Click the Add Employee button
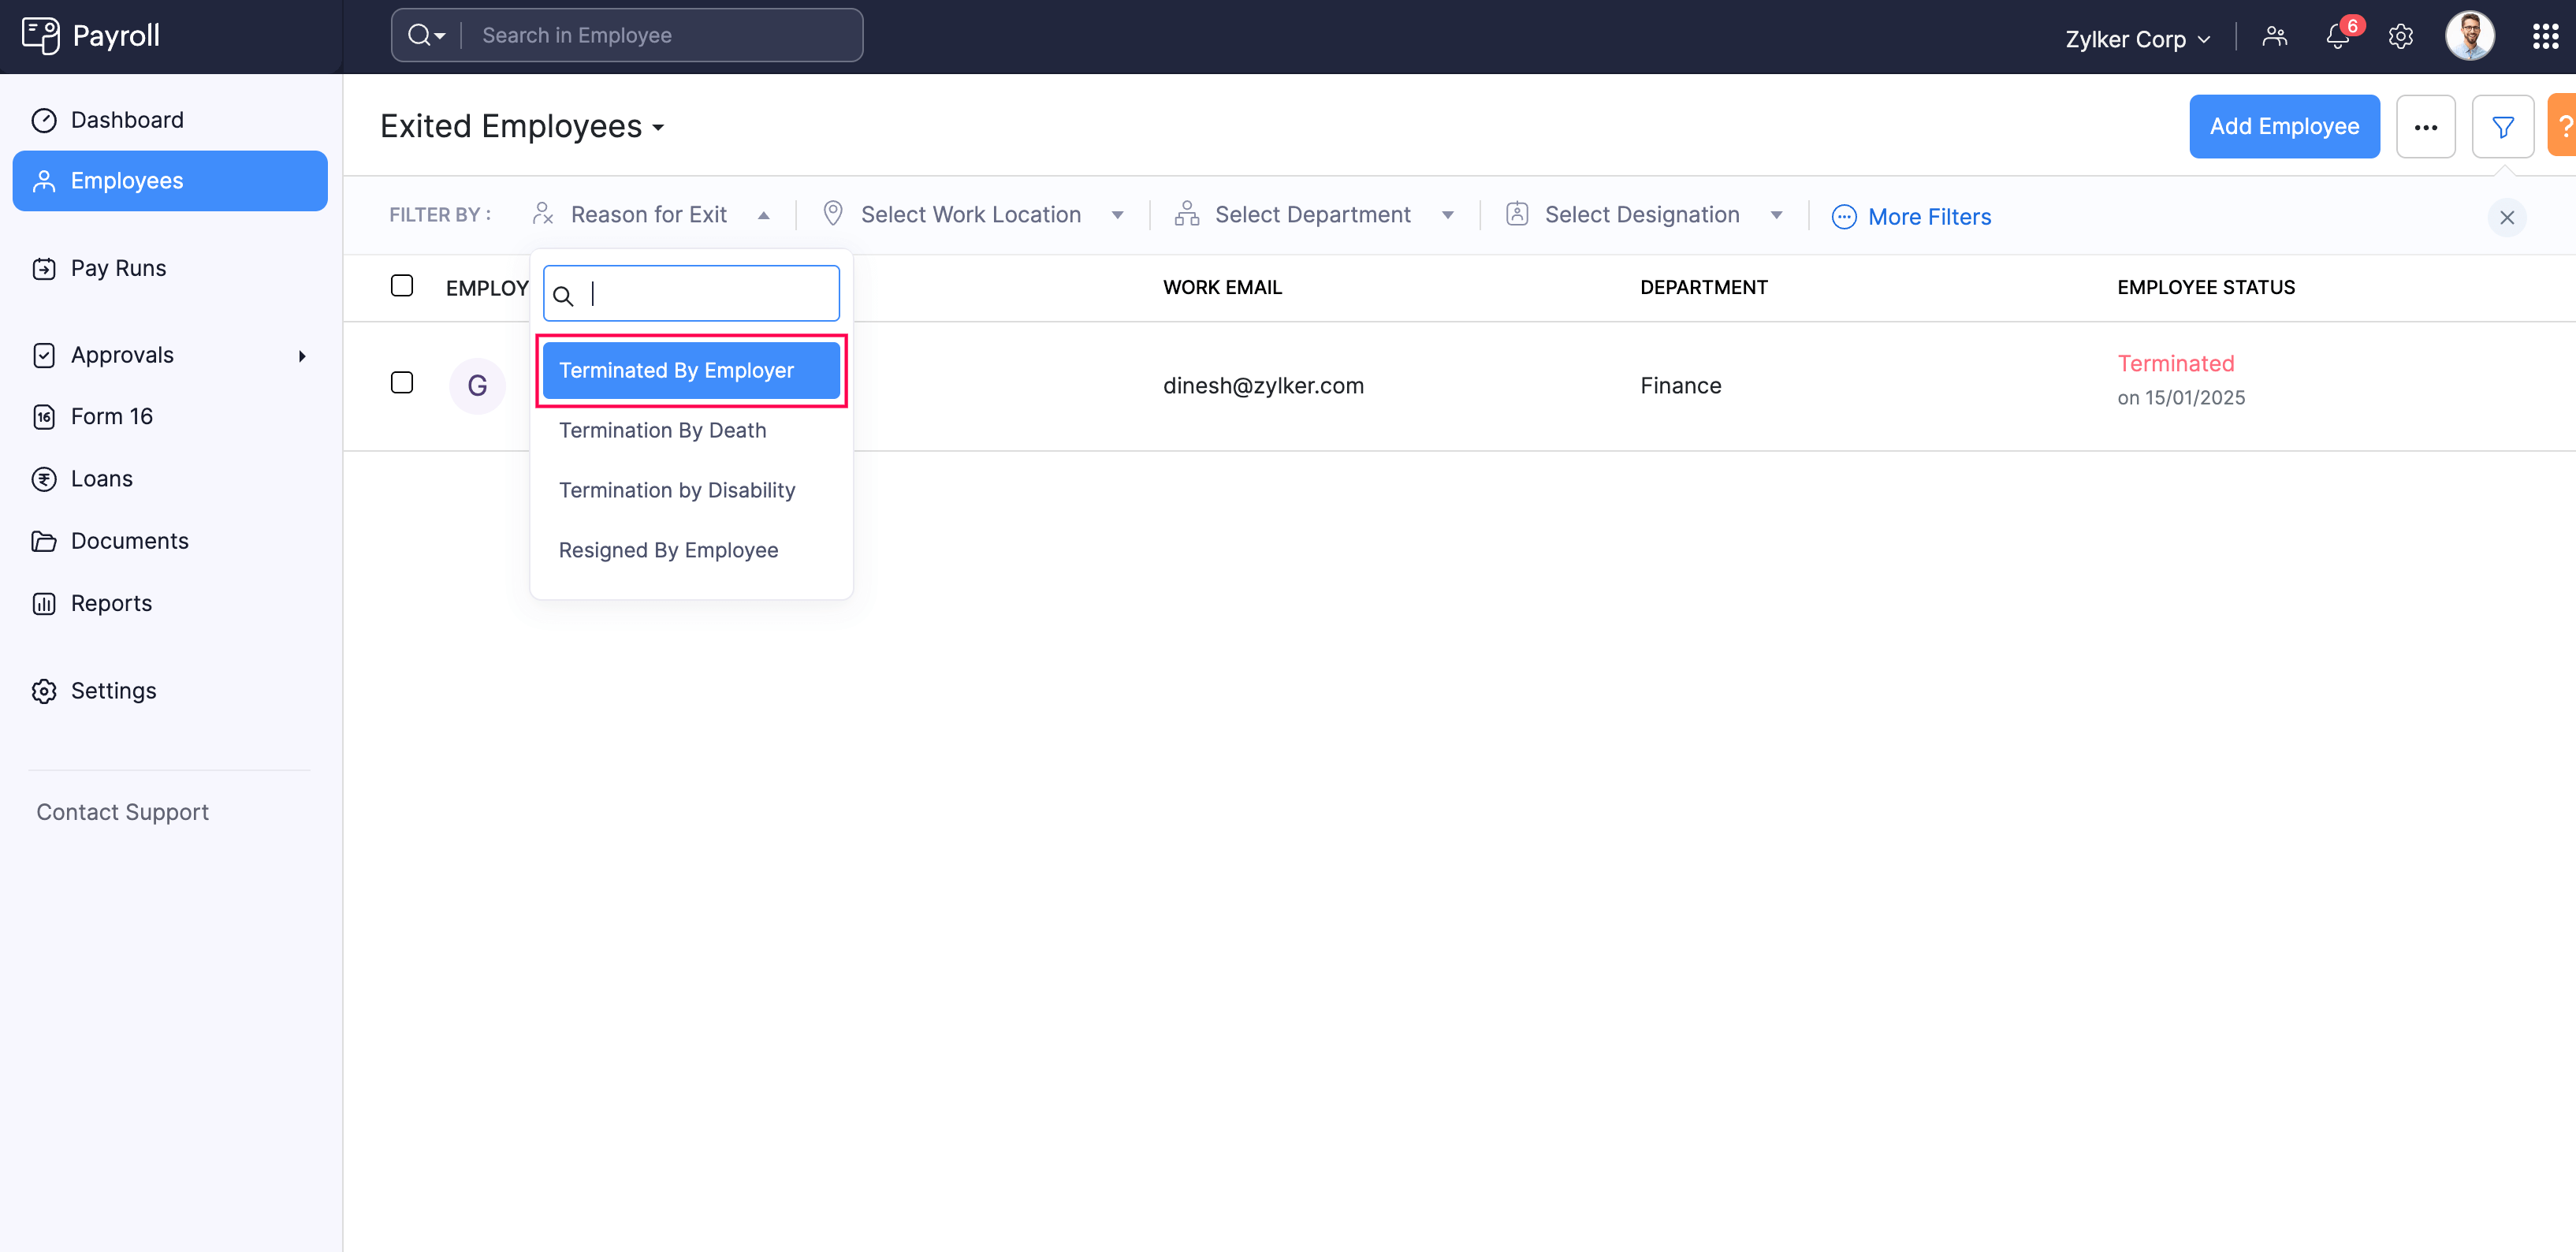 click(2284, 127)
